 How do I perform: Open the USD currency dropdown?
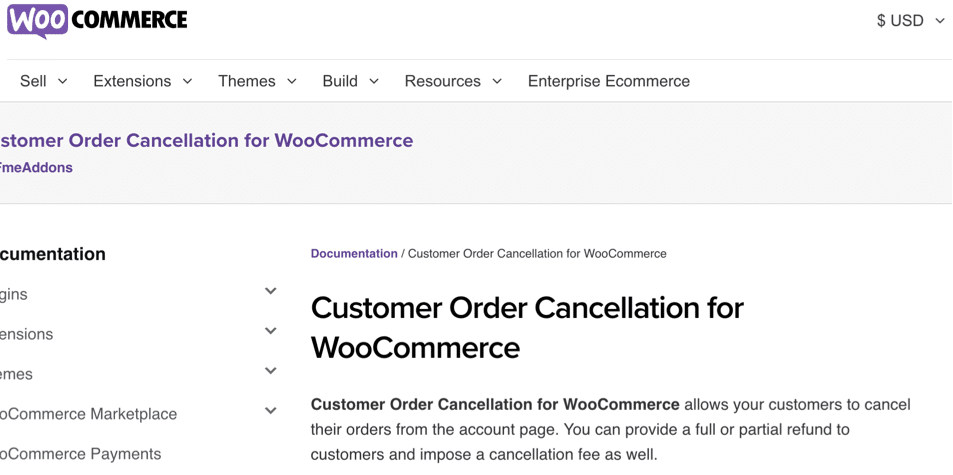click(x=910, y=21)
